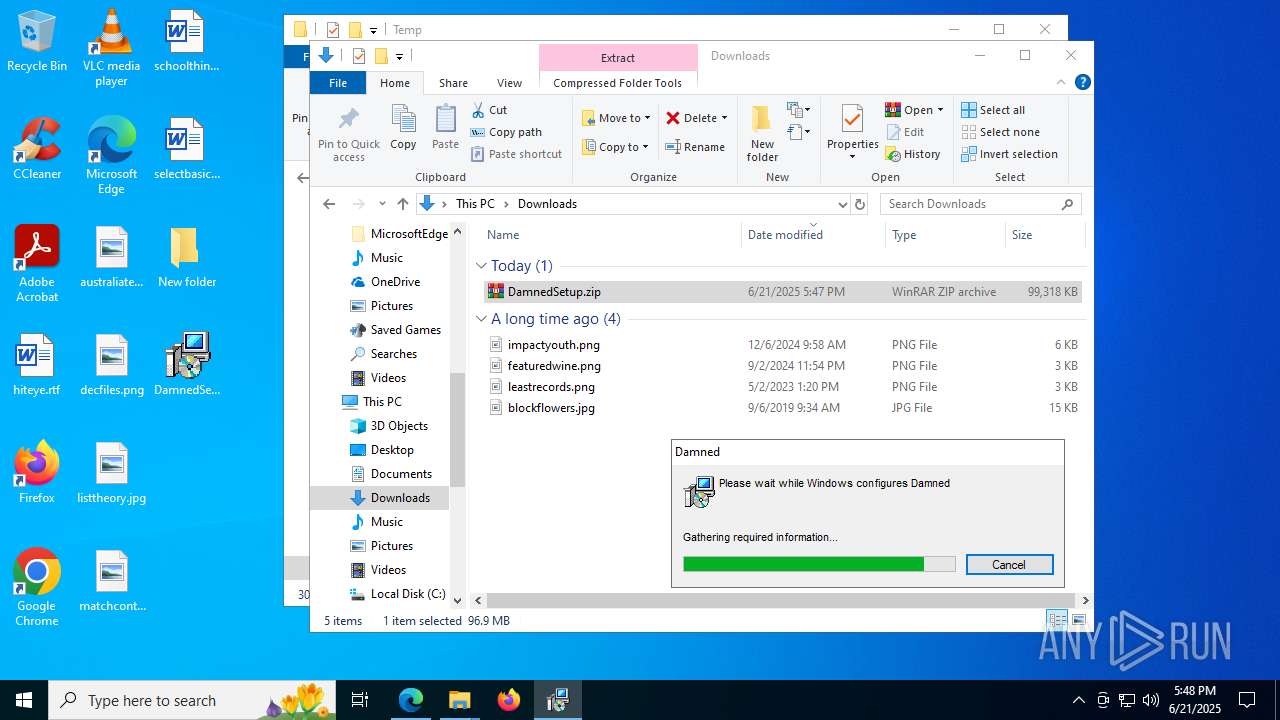Switch to details view layout icon
1280x720 pixels.
(1057, 620)
